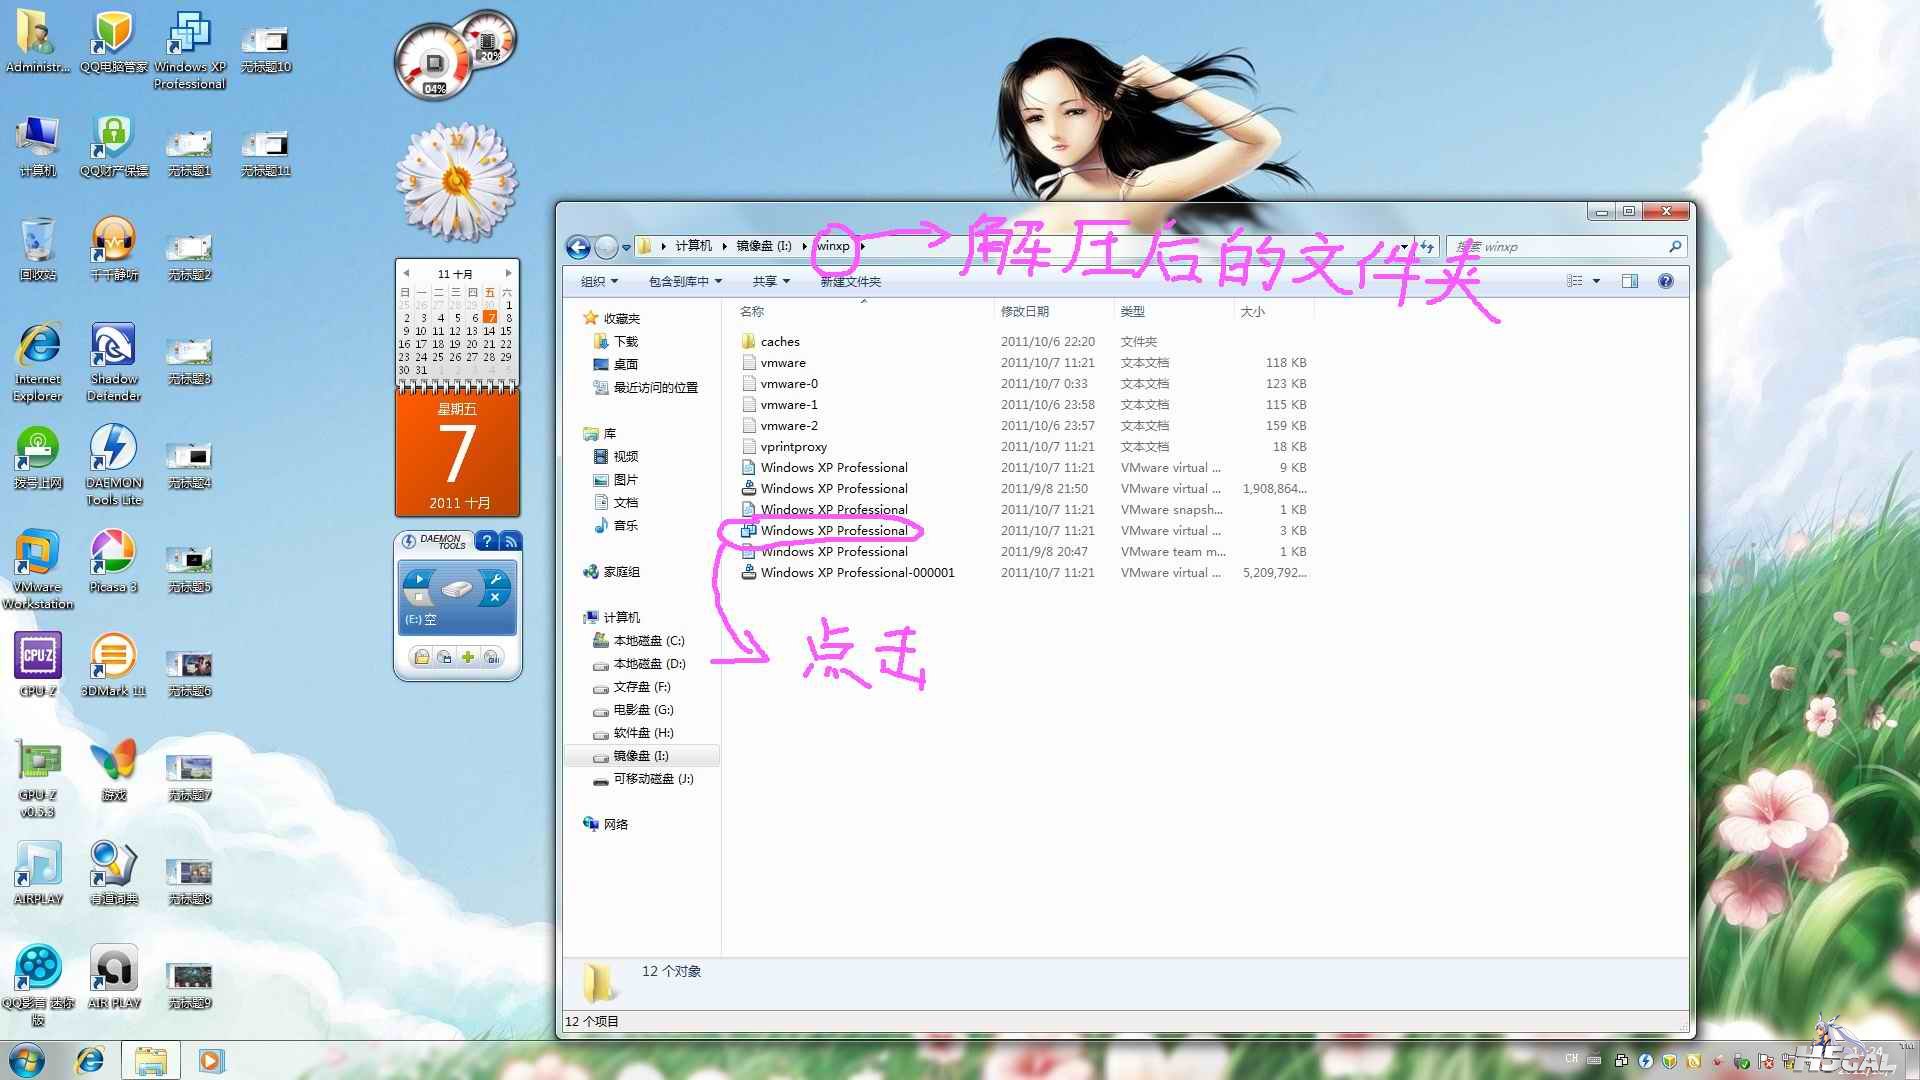Open view options dropdown arrow
The image size is (1920, 1080).
pyautogui.click(x=1596, y=281)
